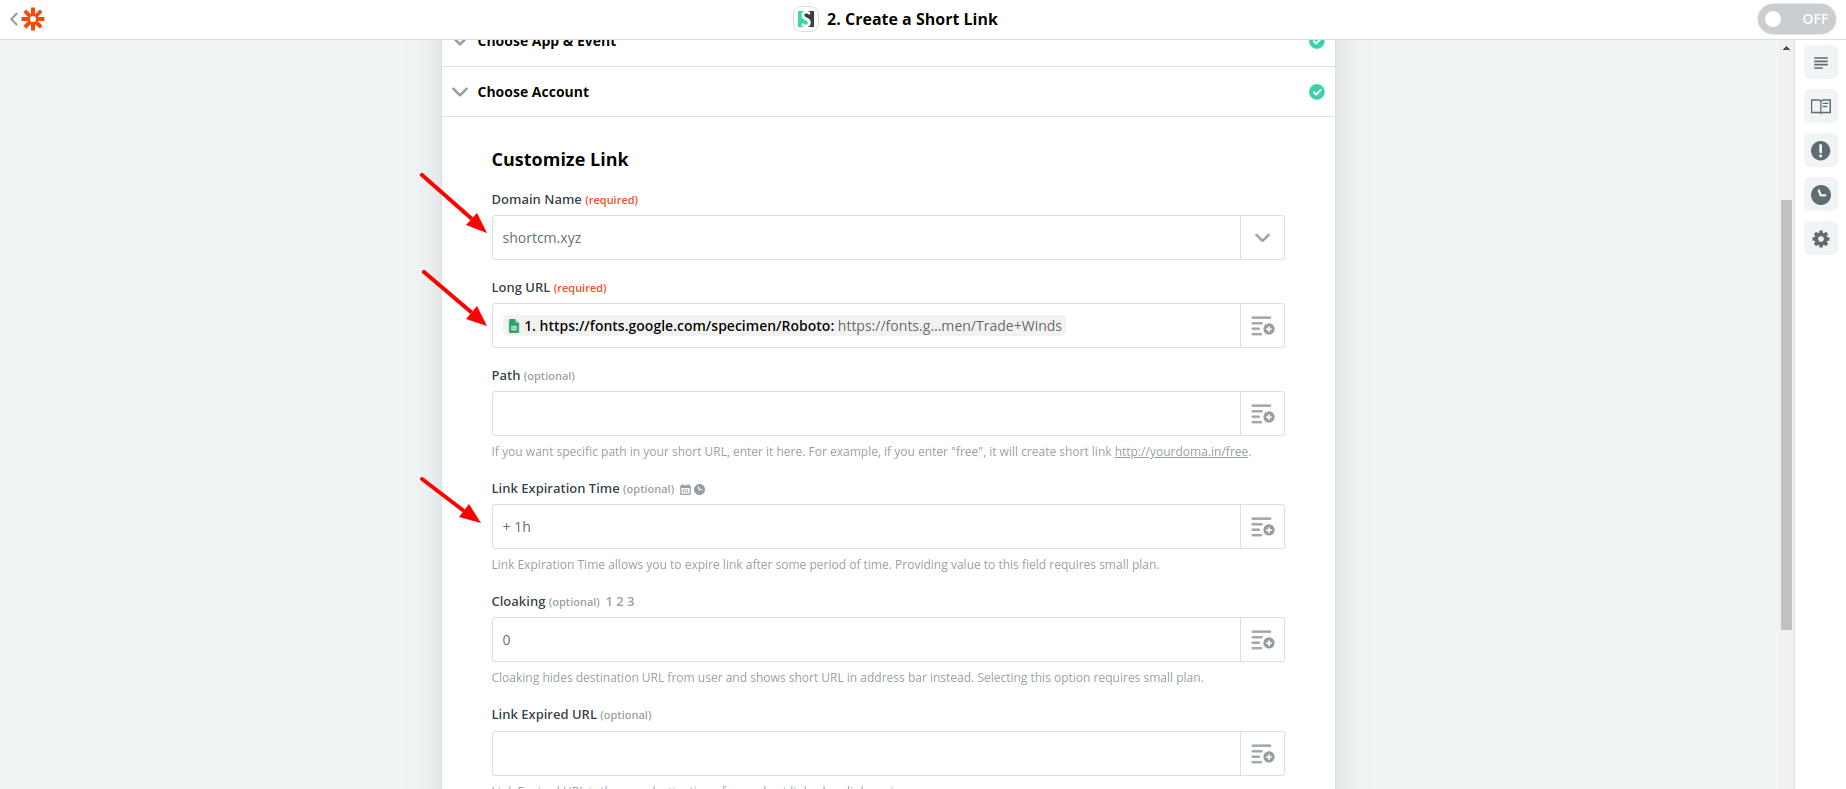1846x789 pixels.
Task: Click the green checkmark on Choose App & Event
Action: 1316,41
